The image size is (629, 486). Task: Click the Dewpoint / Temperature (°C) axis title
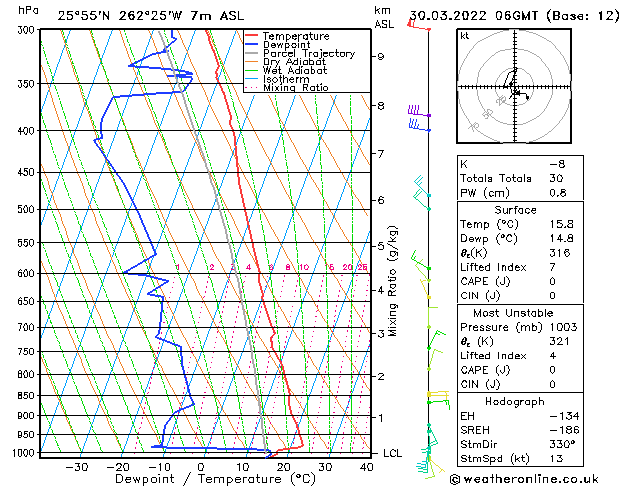(215, 479)
